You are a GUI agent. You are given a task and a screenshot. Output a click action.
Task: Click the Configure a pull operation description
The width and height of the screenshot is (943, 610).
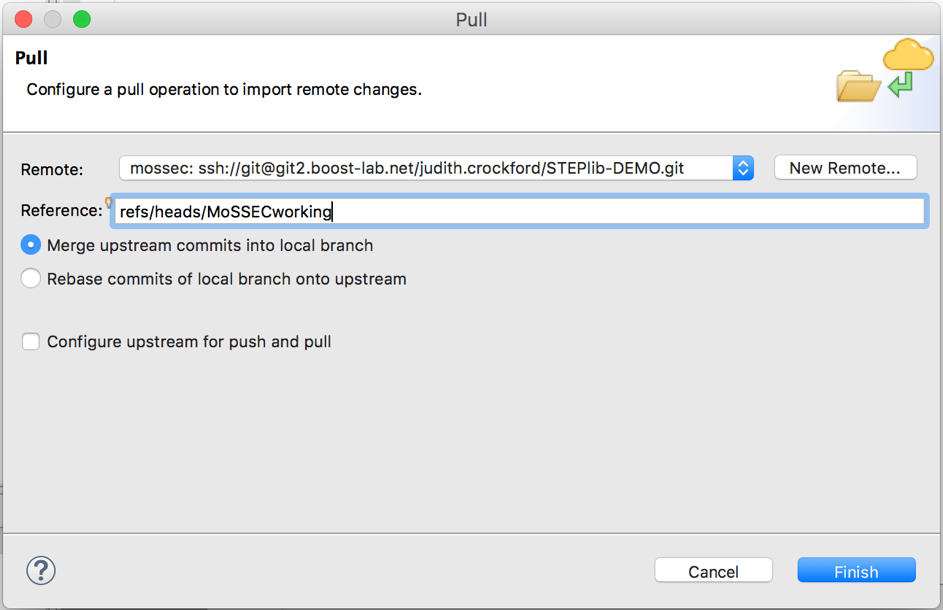pyautogui.click(x=224, y=90)
